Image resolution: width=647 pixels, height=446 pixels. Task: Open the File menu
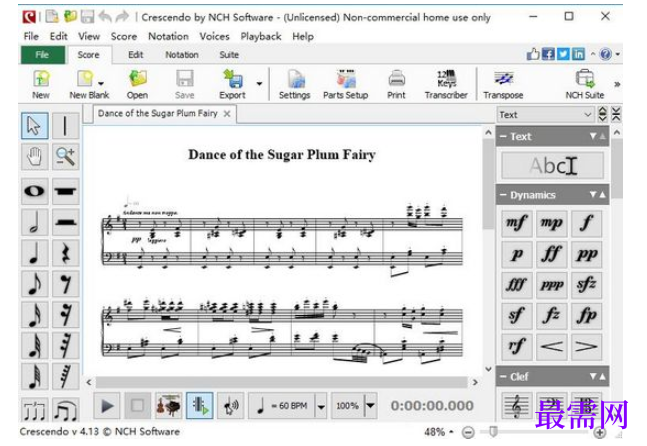[x=31, y=36]
